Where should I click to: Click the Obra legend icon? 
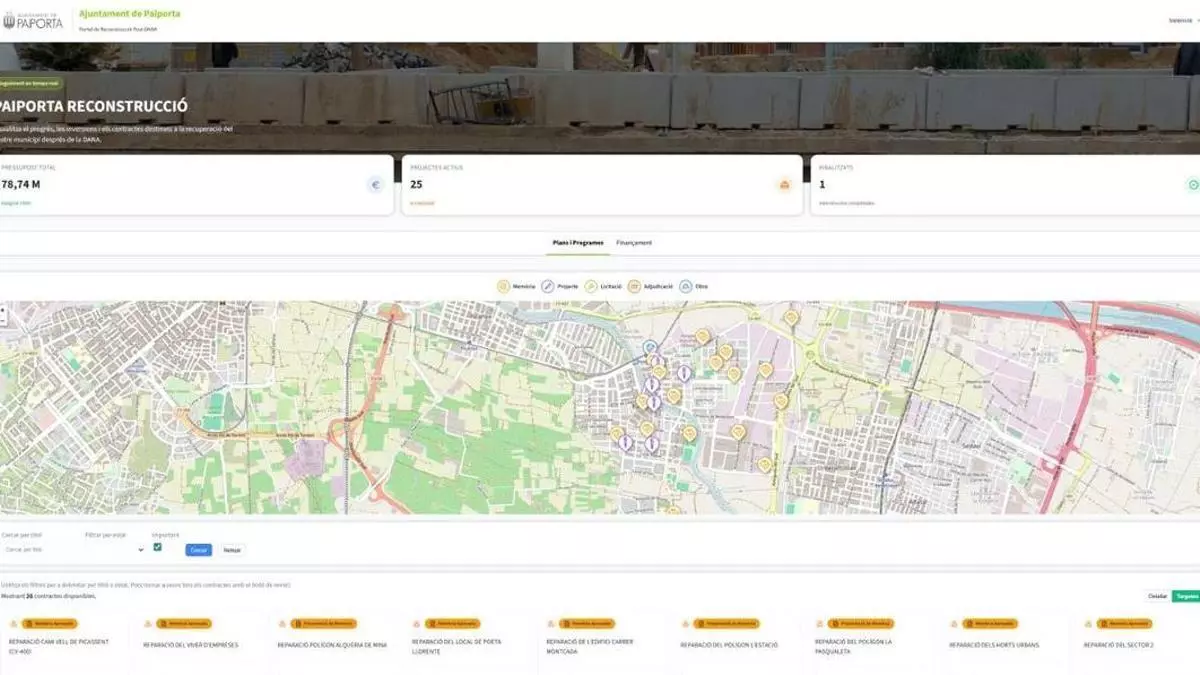(x=685, y=287)
